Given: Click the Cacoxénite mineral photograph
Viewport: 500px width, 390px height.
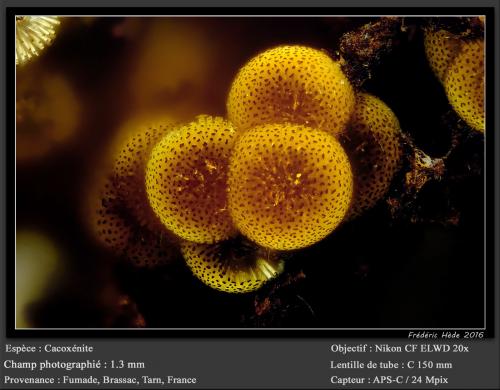Looking at the screenshot, I should click(250, 172).
